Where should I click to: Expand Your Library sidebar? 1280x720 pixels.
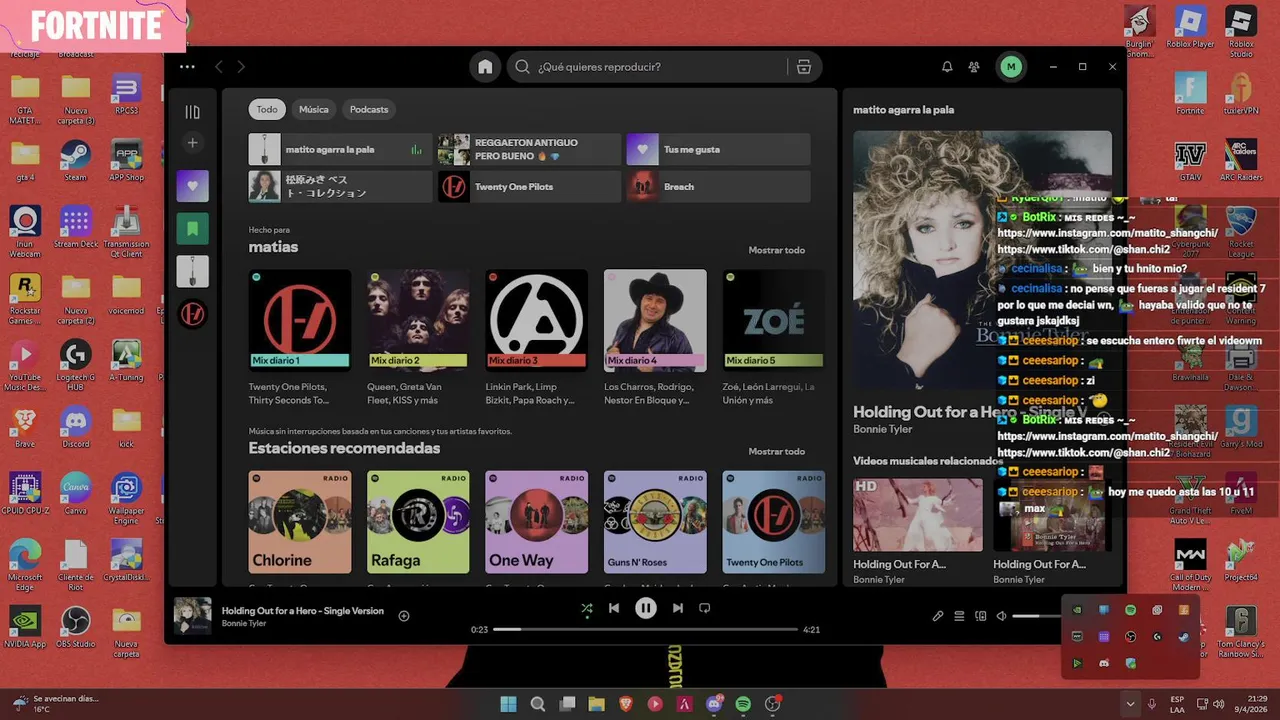coord(193,112)
